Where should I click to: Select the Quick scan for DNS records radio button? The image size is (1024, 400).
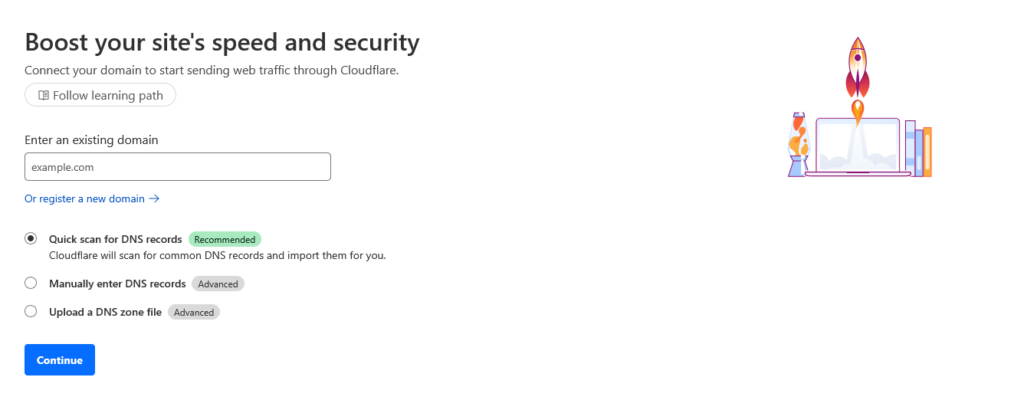point(31,239)
